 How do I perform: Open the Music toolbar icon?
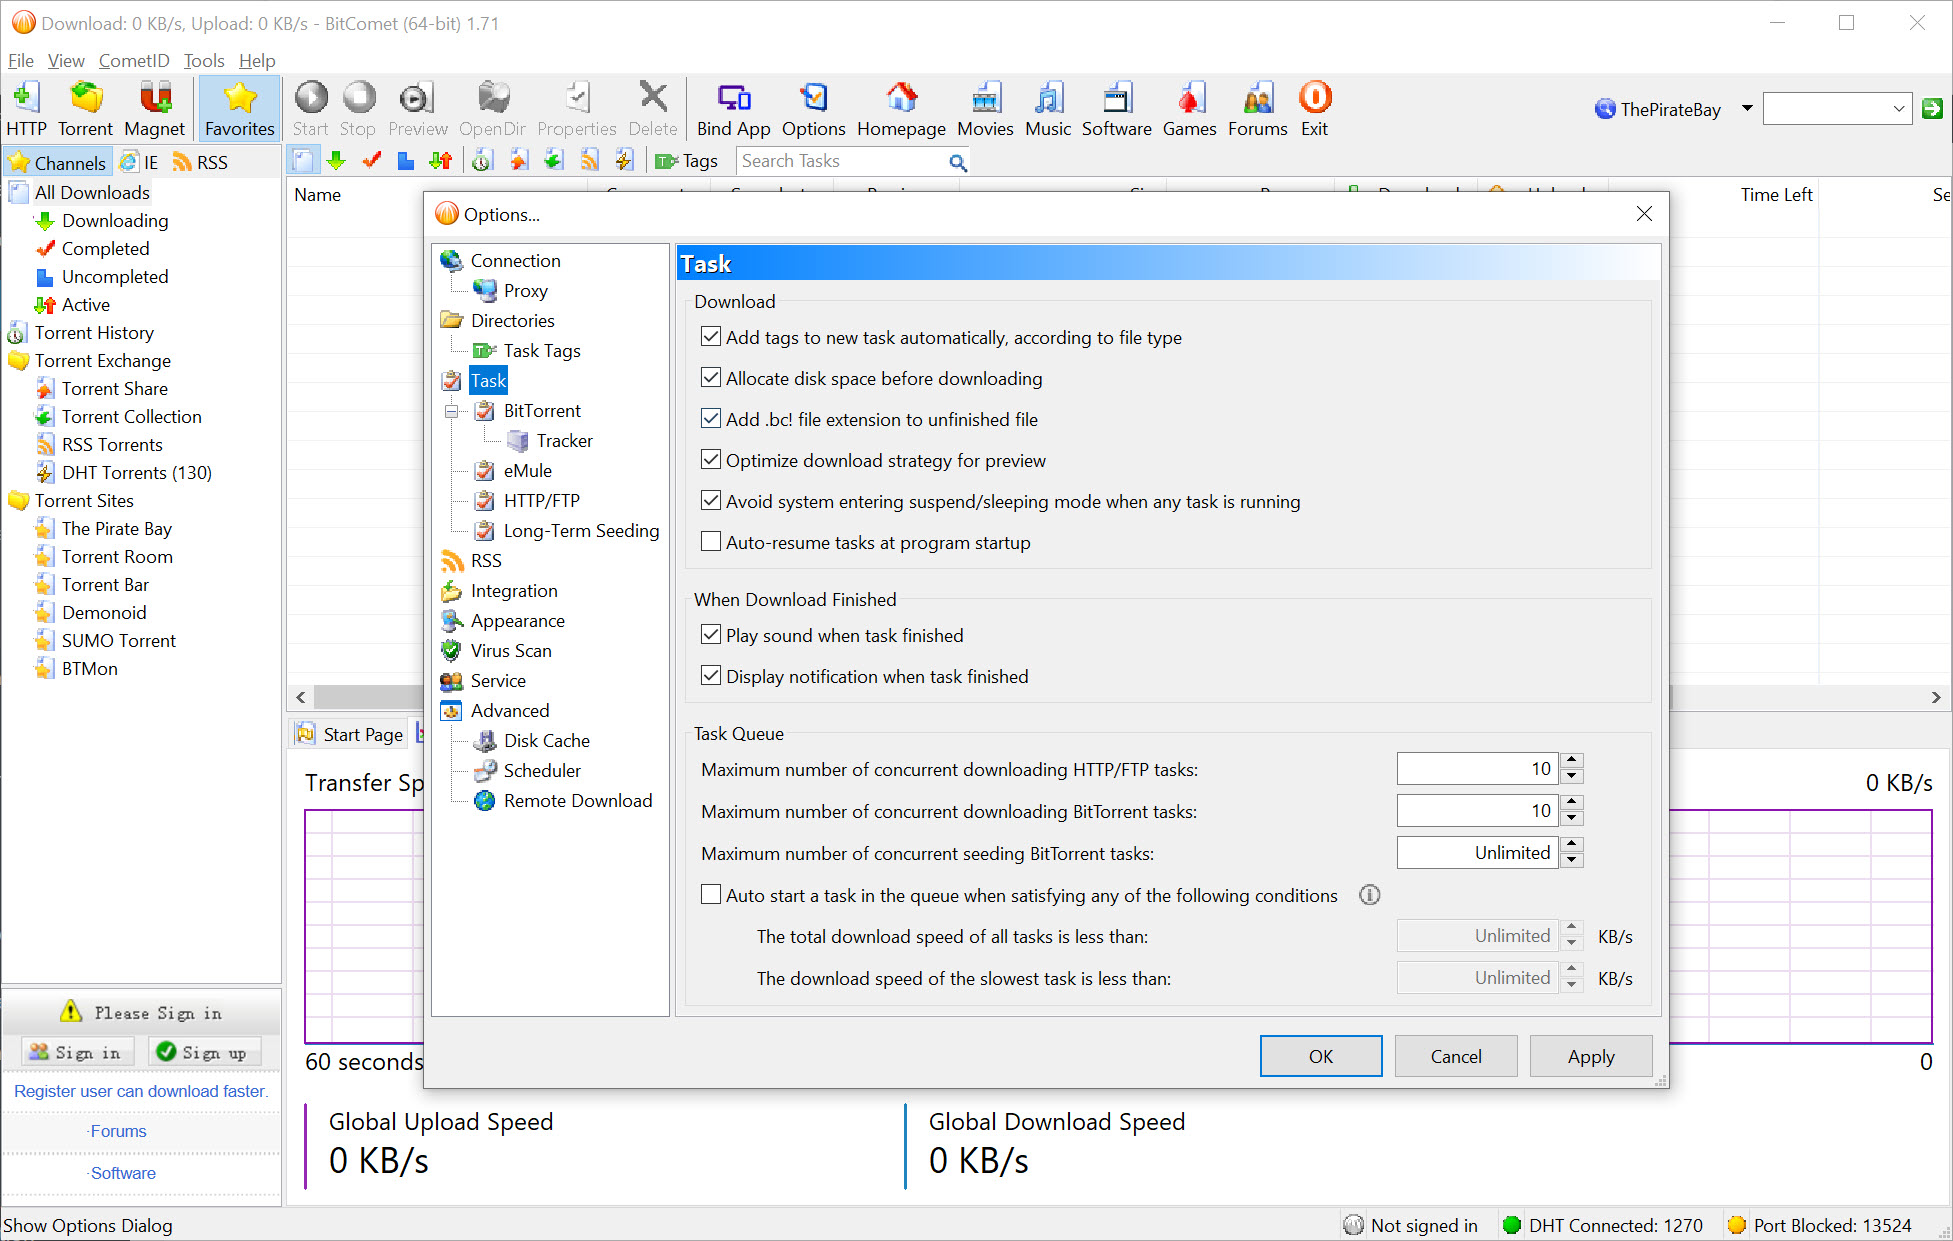click(1048, 109)
